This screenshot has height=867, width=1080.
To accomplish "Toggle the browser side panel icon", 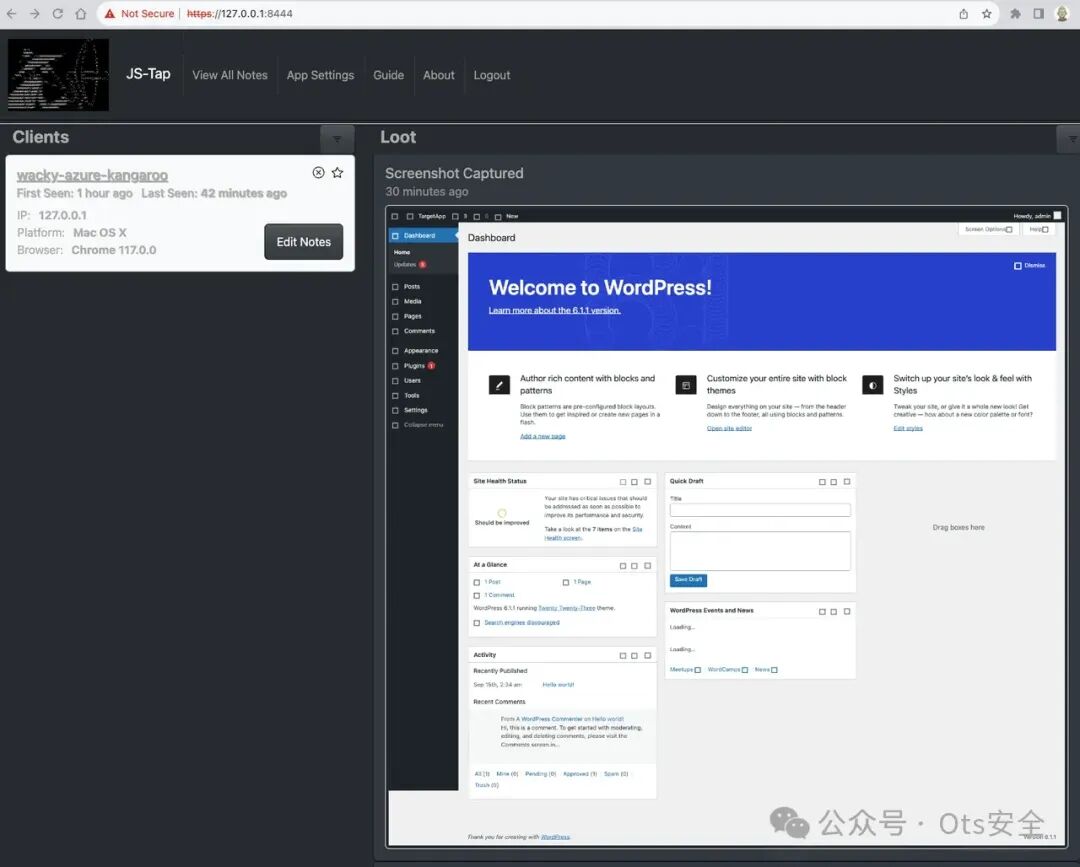I will [x=1038, y=14].
